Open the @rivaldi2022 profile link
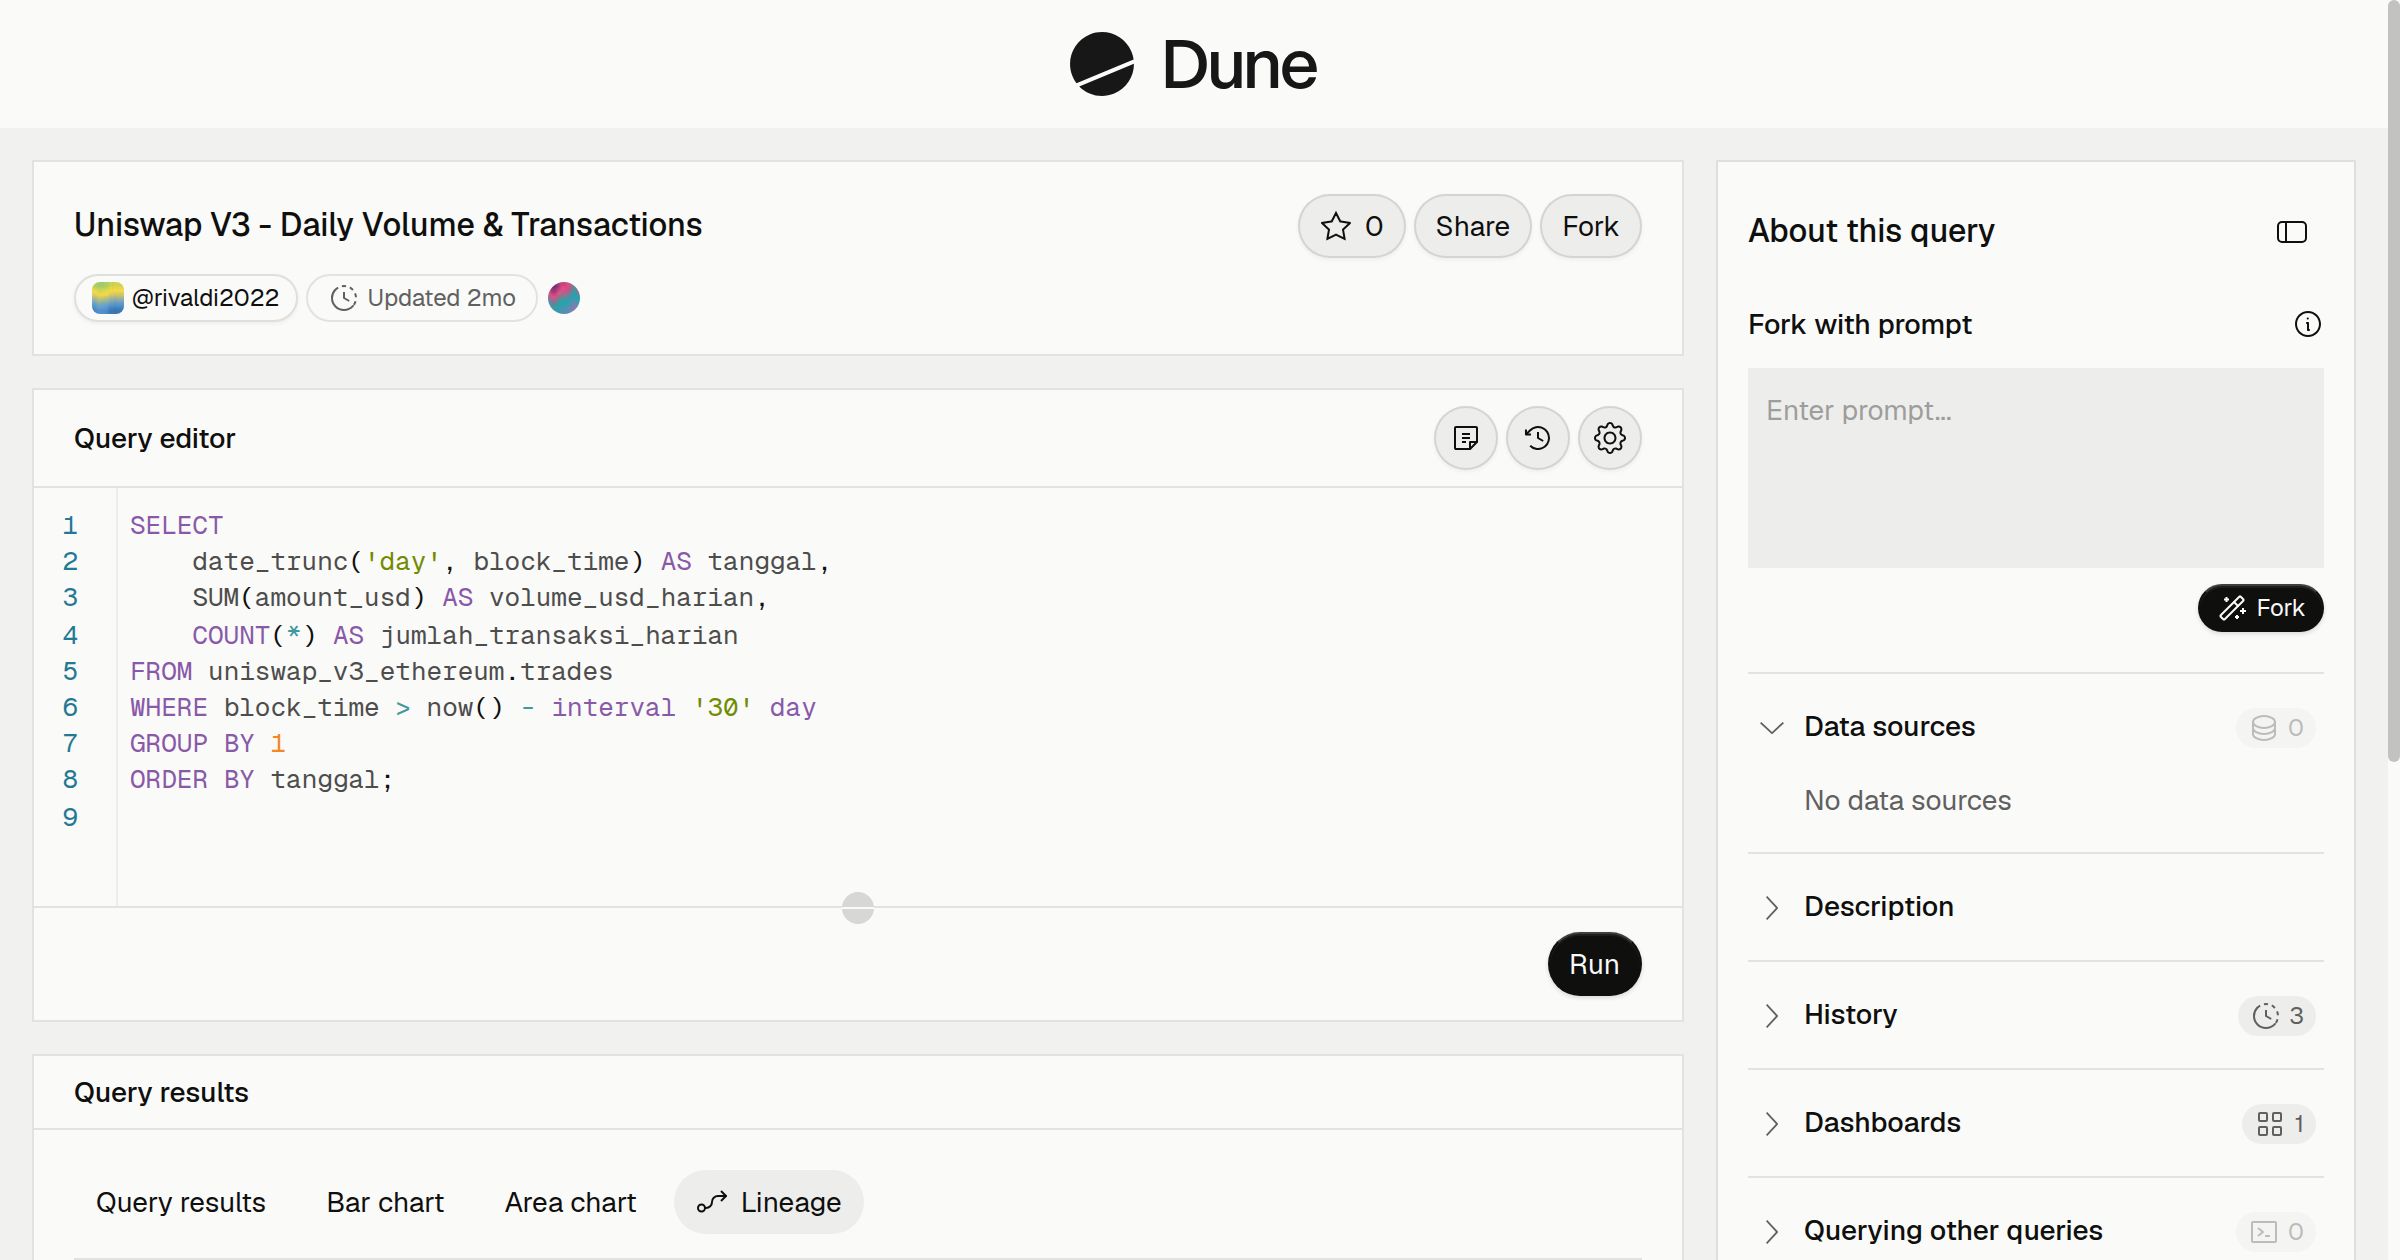Viewport: 2400px width, 1260px height. tap(186, 298)
